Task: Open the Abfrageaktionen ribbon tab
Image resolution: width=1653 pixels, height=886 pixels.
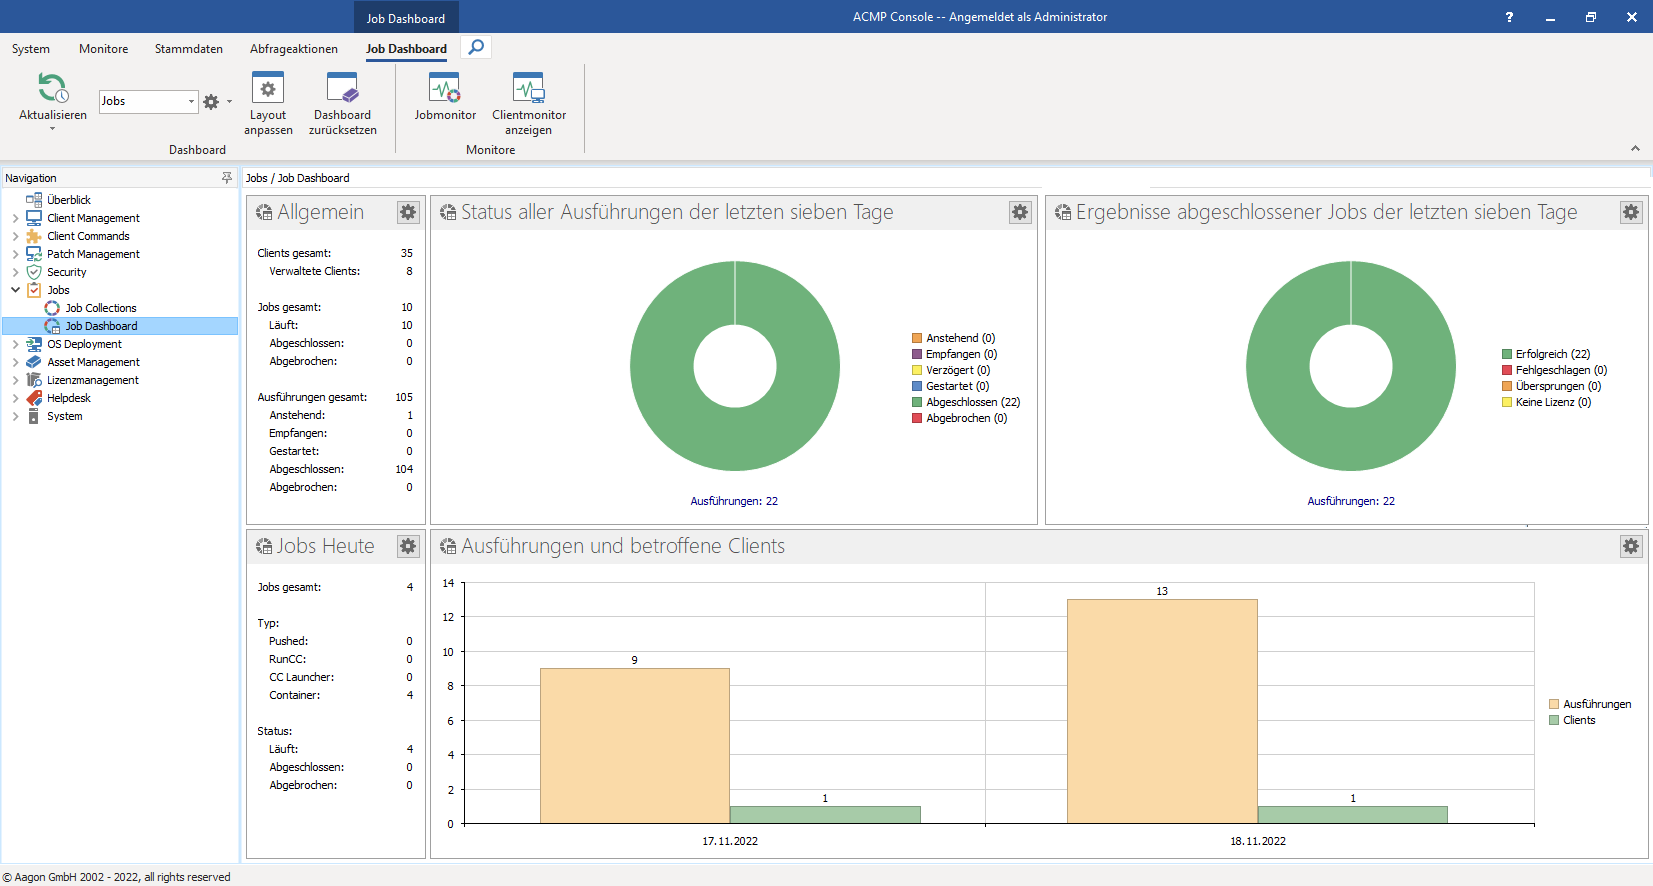Action: tap(294, 49)
